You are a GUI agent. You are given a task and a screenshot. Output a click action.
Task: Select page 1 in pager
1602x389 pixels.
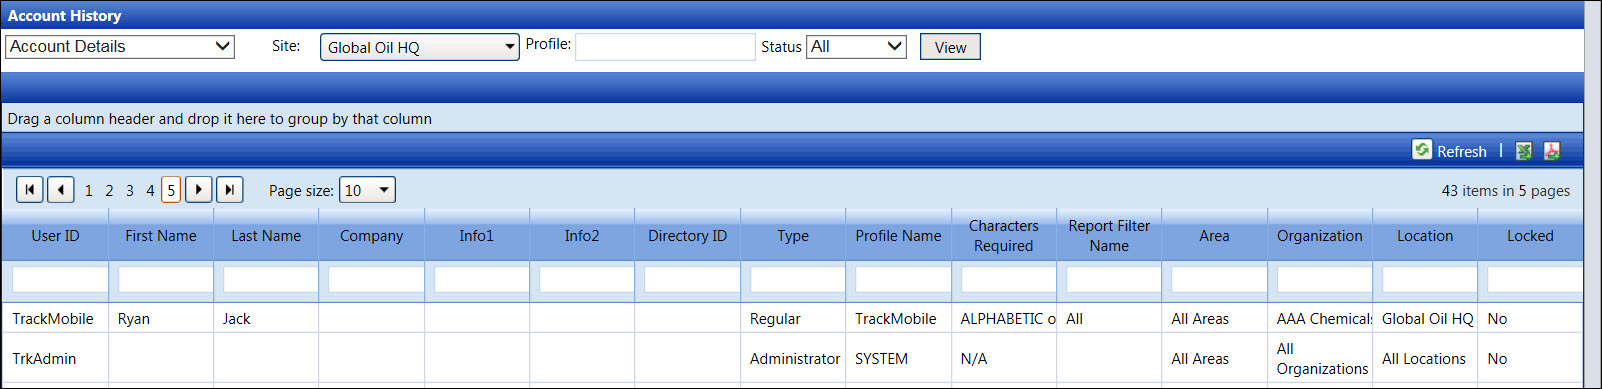(x=89, y=190)
